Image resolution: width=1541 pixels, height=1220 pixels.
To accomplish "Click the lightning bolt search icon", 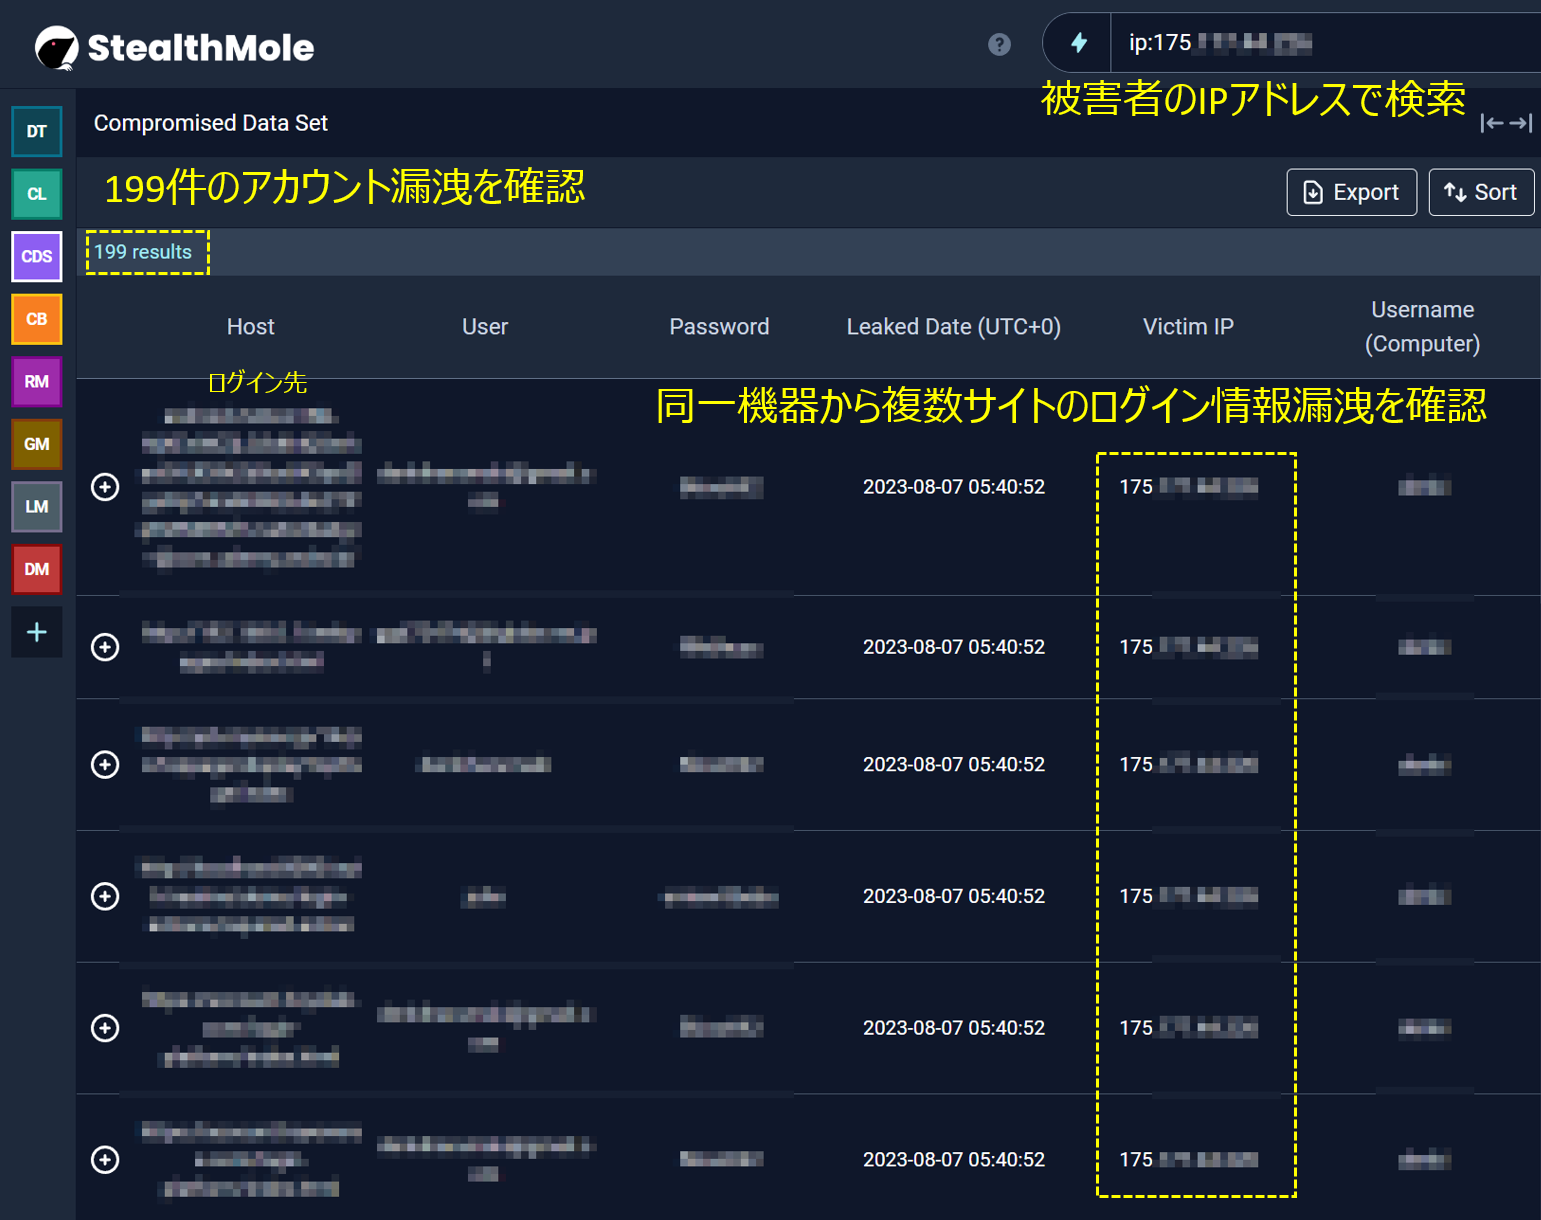I will 1078,42.
